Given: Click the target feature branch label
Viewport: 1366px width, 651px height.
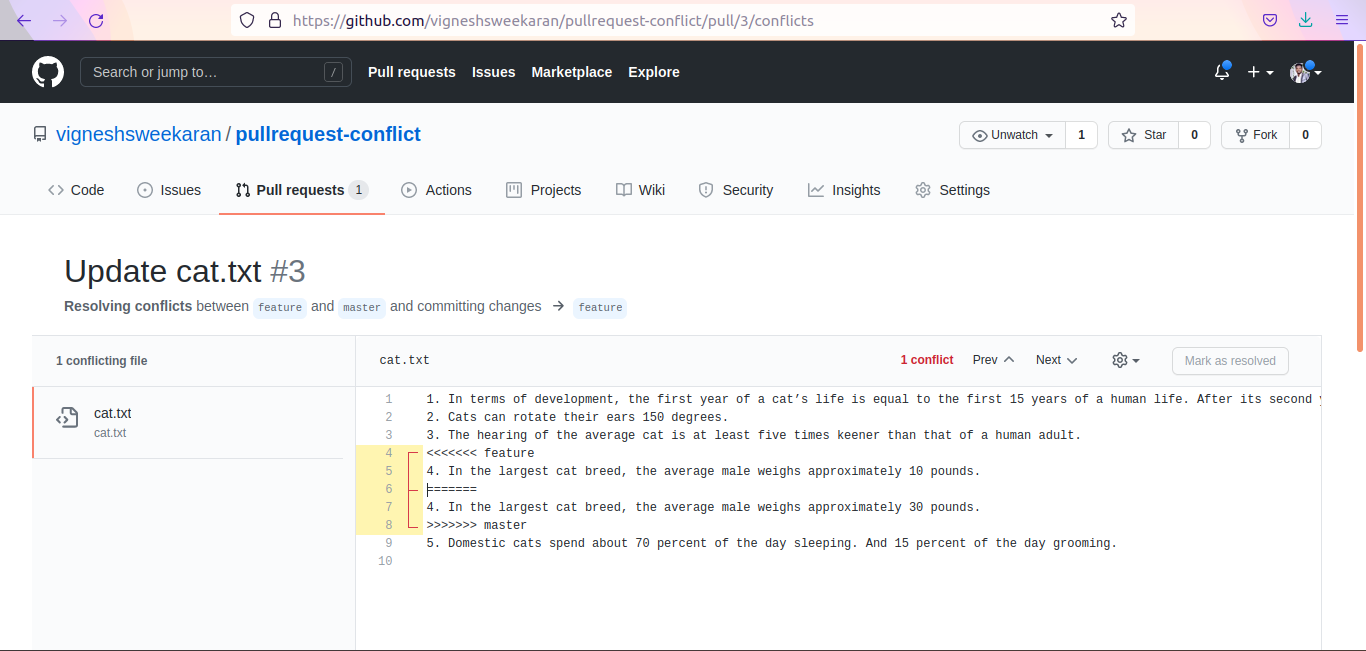Looking at the screenshot, I should tap(600, 307).
